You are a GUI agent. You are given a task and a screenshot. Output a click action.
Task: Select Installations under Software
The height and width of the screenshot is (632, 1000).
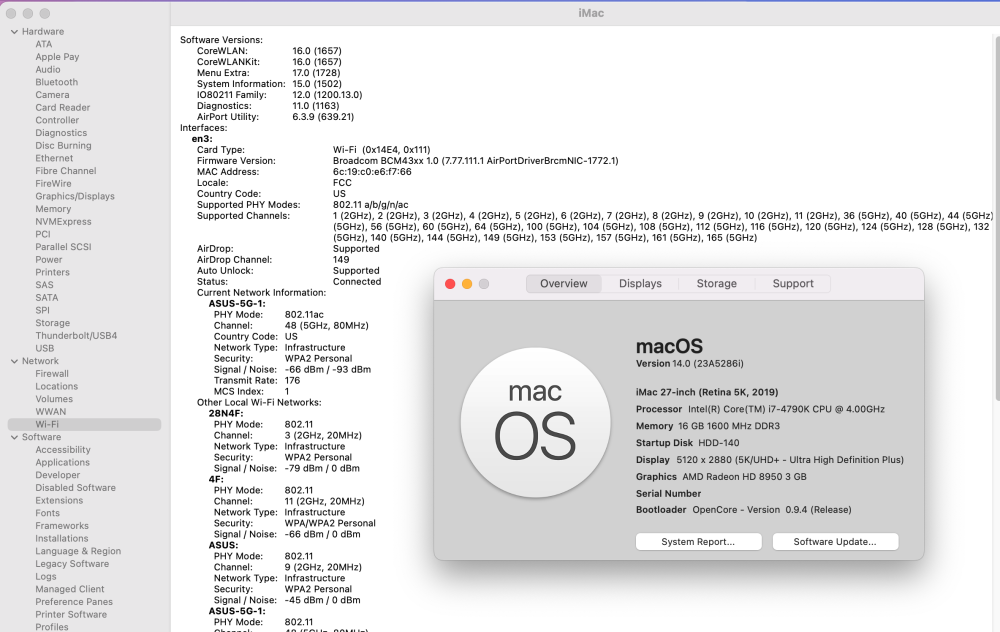click(x=62, y=538)
